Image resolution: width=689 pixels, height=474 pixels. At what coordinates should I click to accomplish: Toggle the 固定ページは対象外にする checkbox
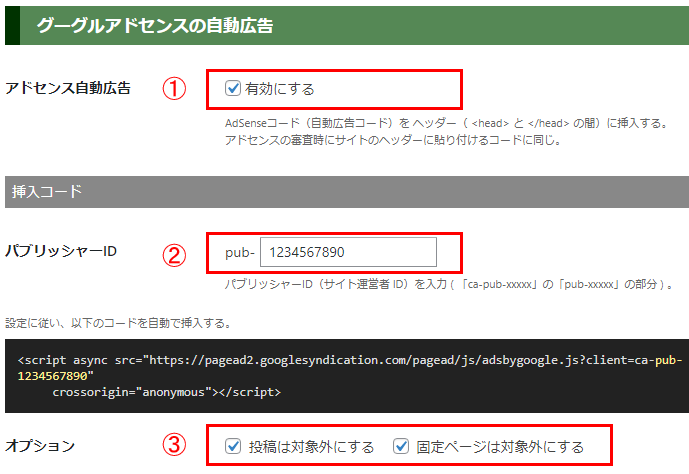pos(401,446)
